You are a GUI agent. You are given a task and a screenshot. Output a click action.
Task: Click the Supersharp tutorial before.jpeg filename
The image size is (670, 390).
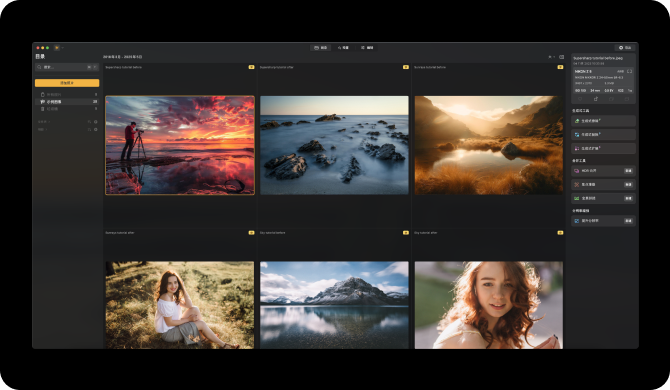pyautogui.click(x=598, y=58)
